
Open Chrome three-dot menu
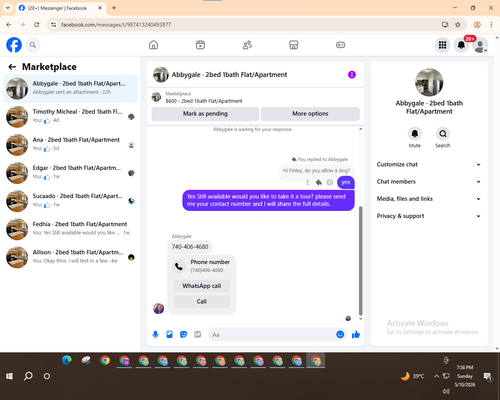(491, 25)
